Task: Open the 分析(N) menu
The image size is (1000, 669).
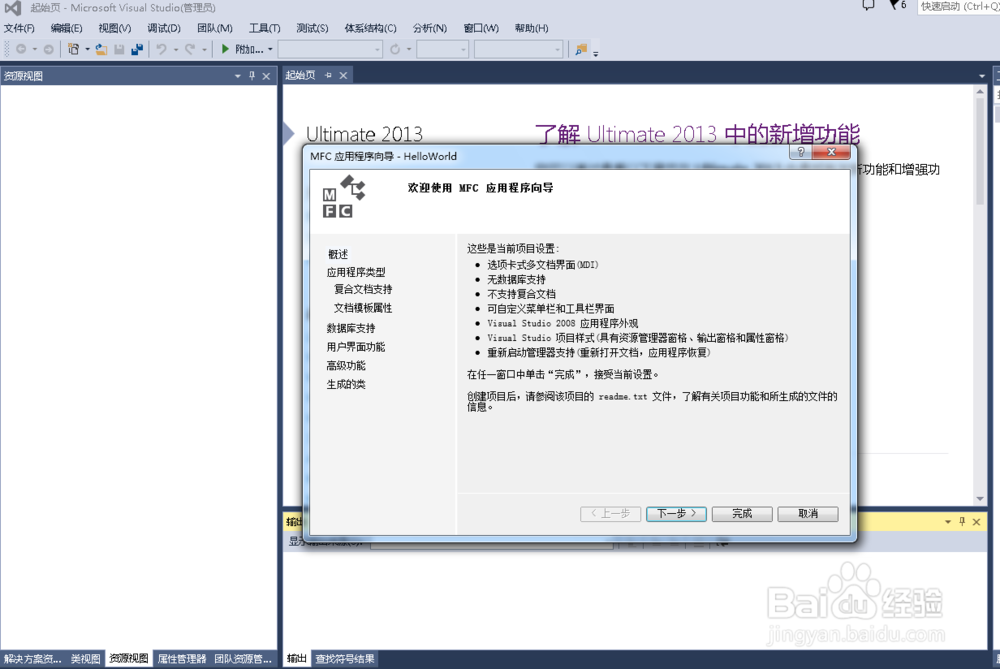Action: [430, 28]
